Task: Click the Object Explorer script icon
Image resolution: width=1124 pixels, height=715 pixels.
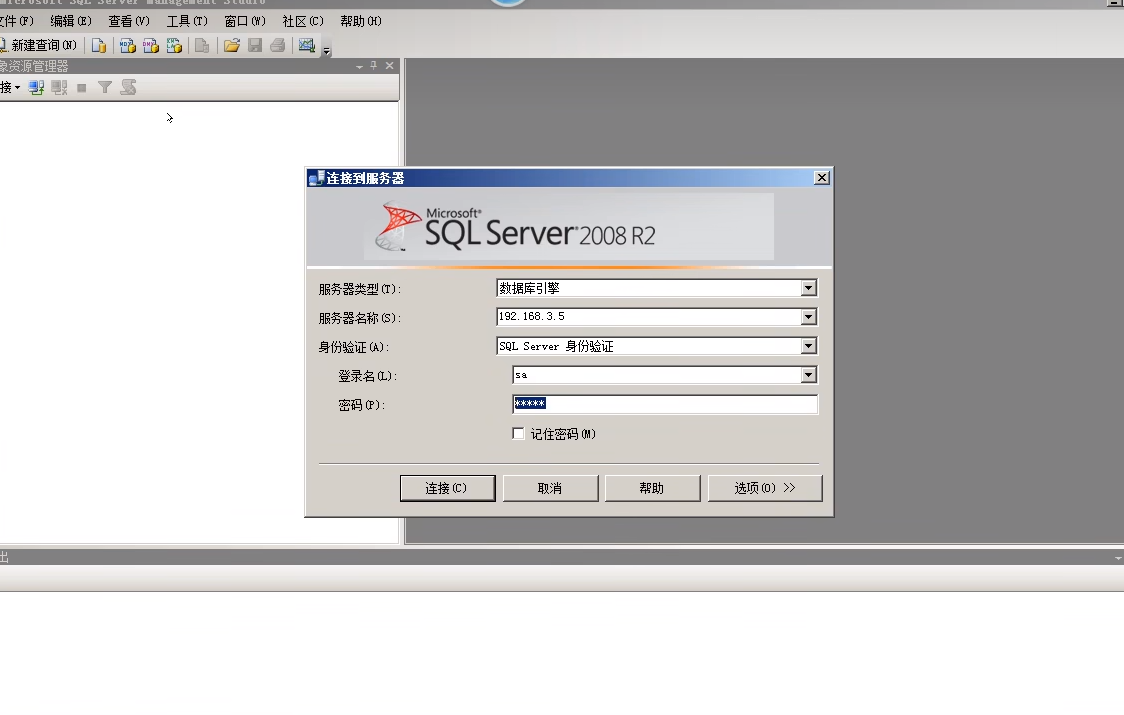Action: pyautogui.click(x=128, y=87)
